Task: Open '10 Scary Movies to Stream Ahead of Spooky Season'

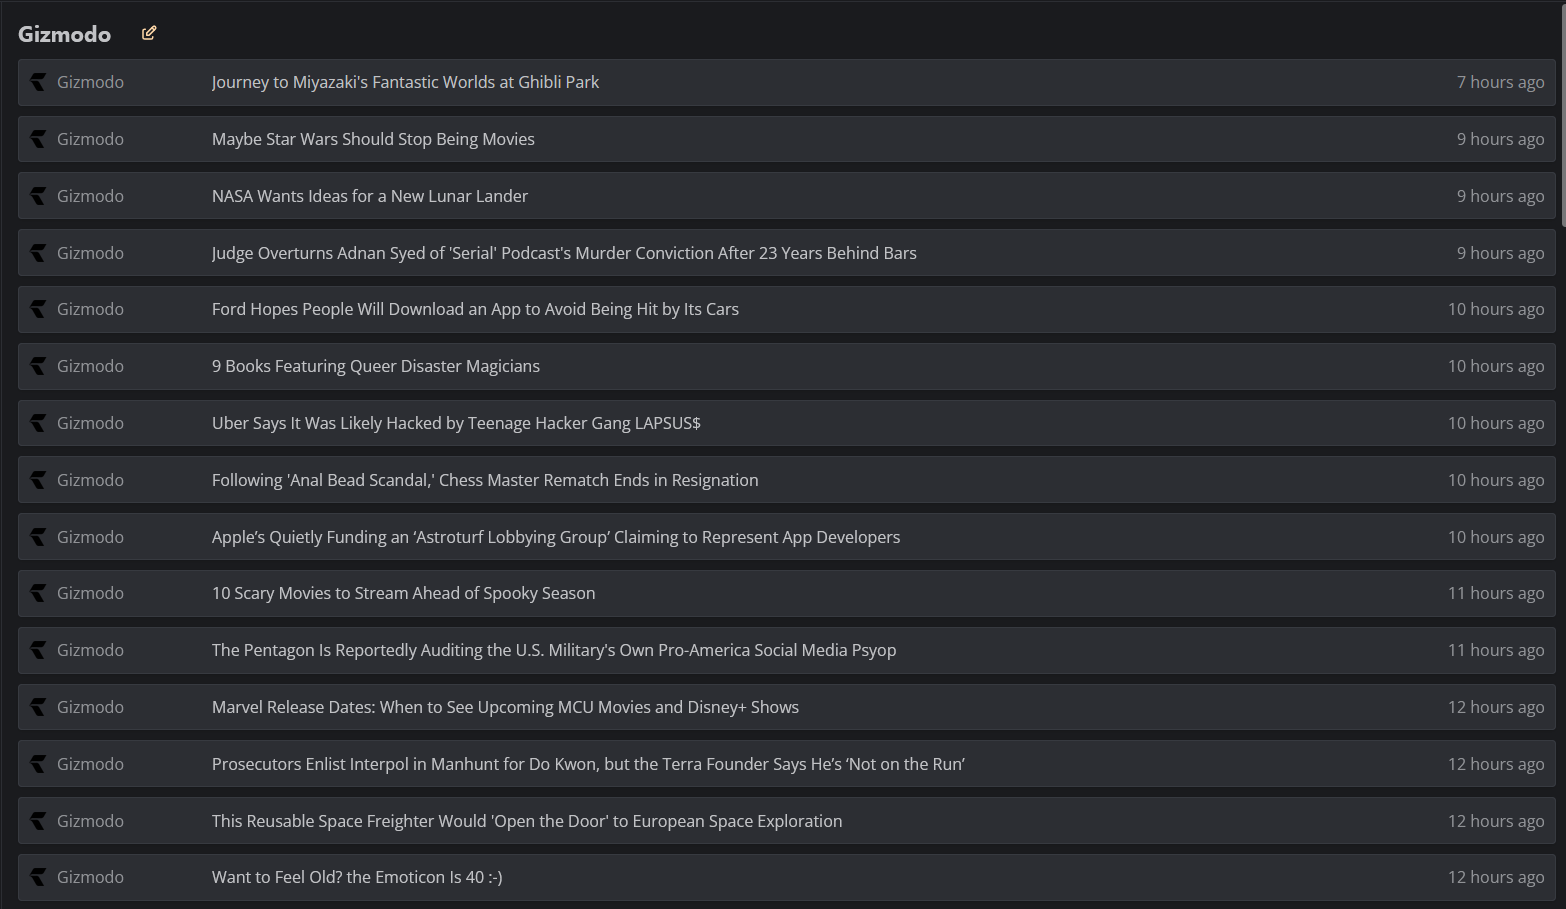Action: (403, 593)
